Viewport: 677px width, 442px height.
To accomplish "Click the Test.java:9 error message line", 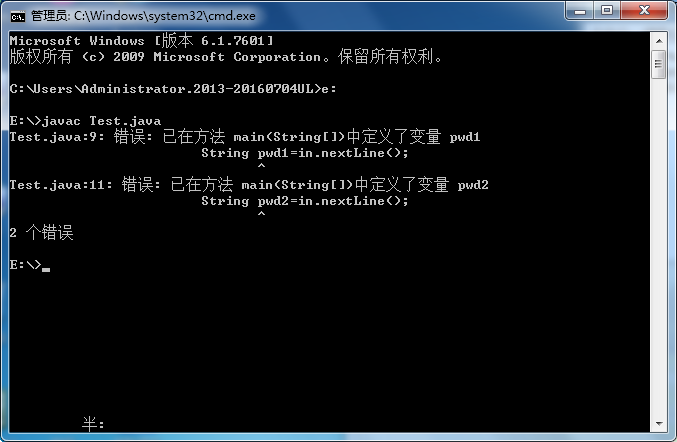I will (x=245, y=137).
